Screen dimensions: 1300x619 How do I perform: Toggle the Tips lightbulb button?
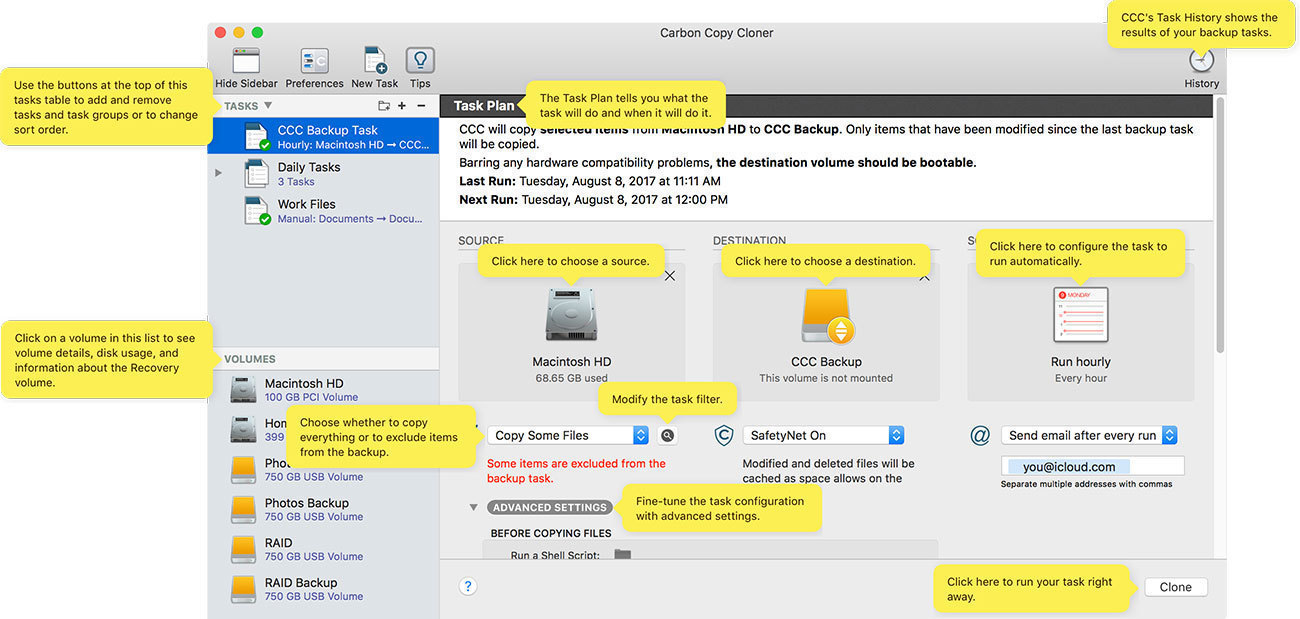(420, 61)
